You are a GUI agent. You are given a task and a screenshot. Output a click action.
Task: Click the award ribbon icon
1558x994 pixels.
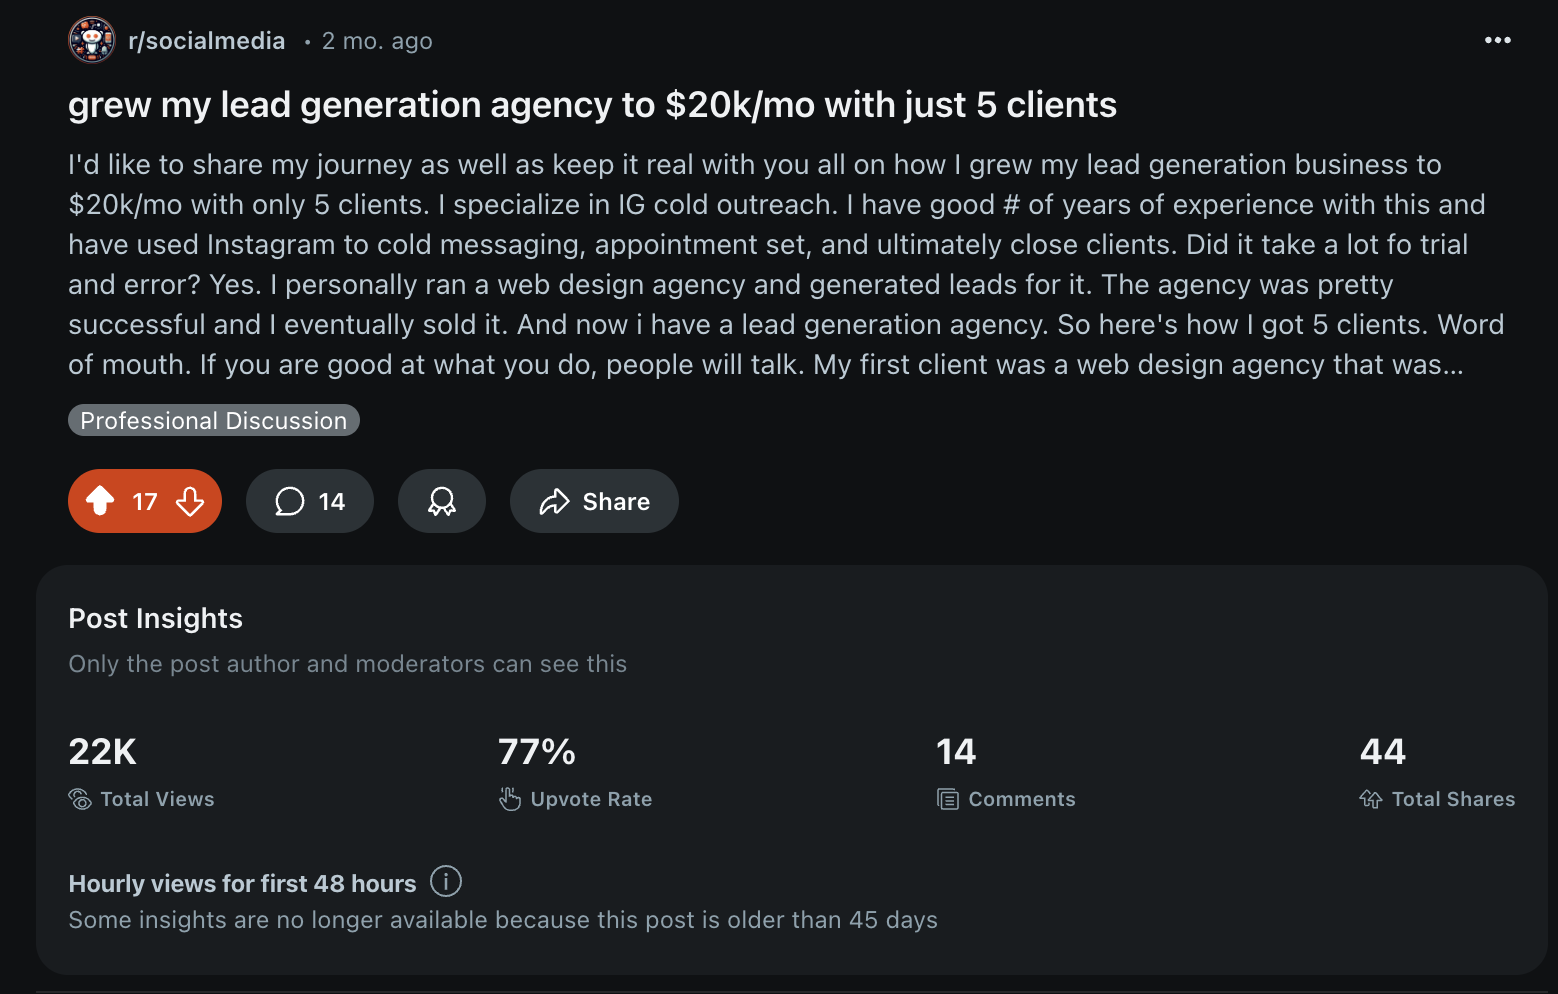coord(442,501)
